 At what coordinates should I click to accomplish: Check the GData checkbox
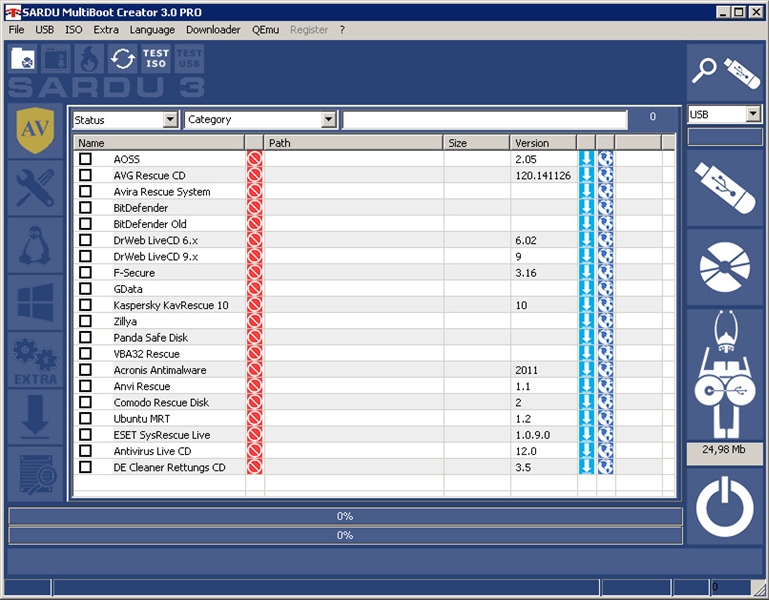pos(85,288)
